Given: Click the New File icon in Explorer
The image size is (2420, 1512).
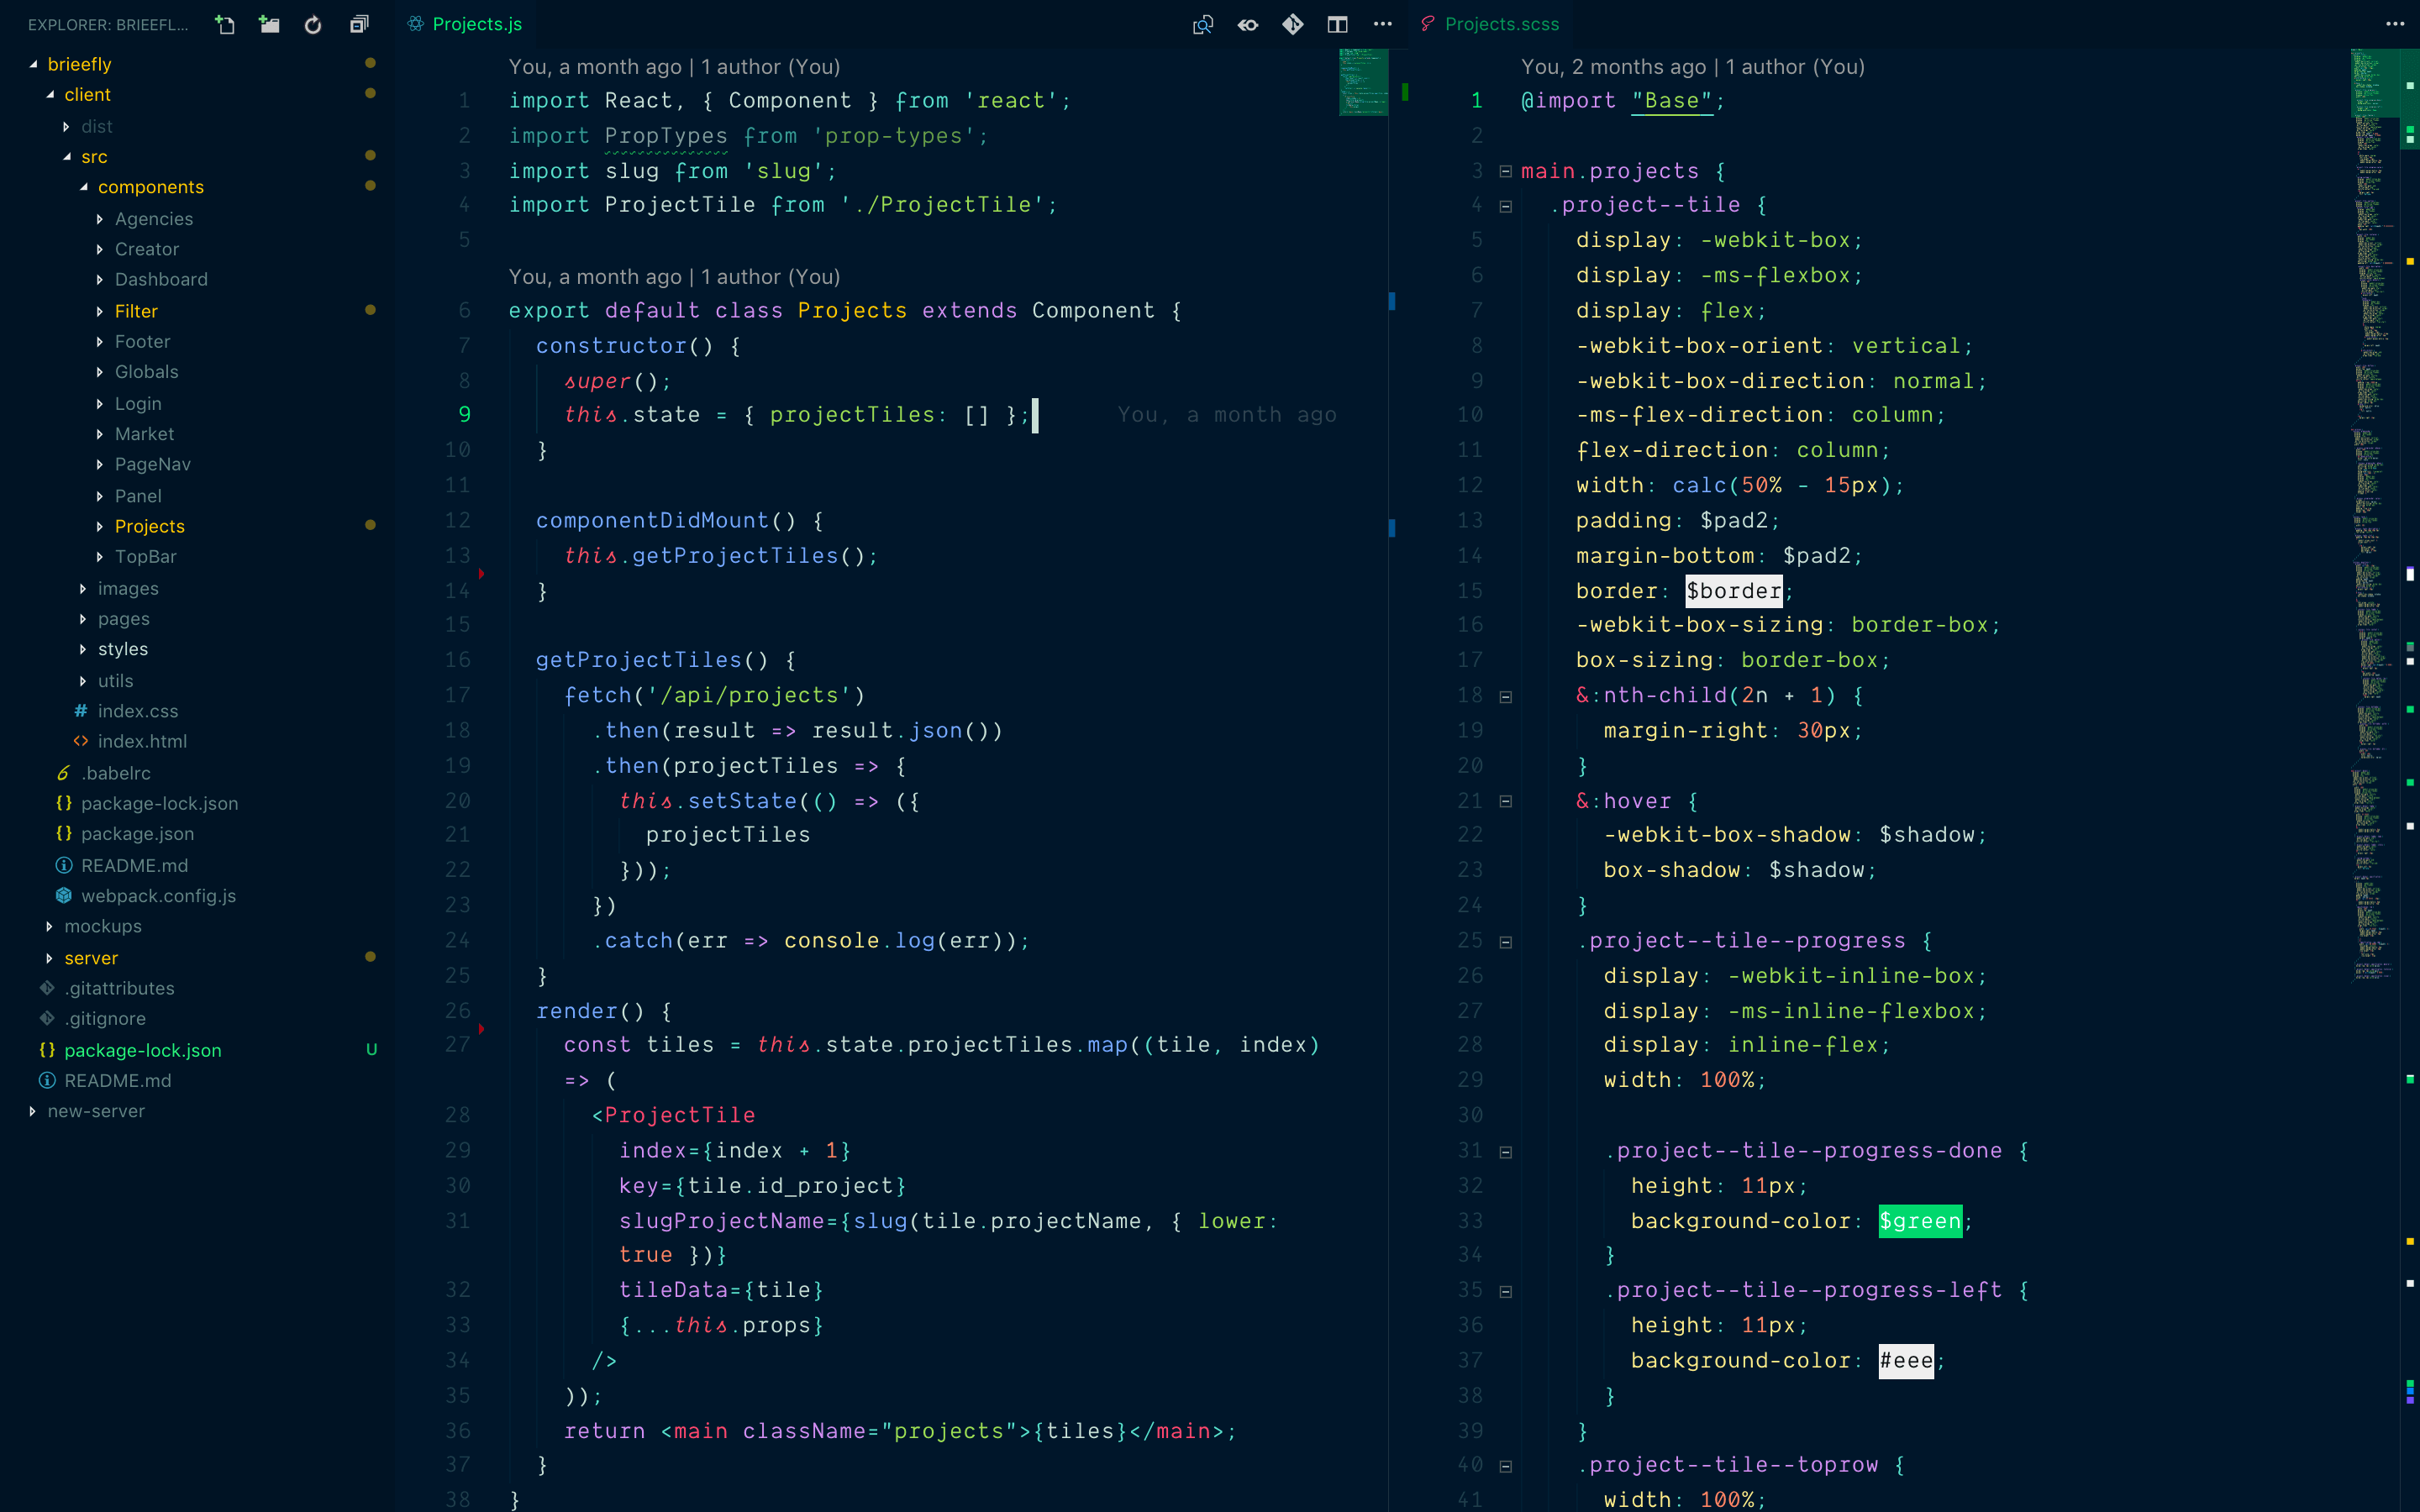Looking at the screenshot, I should (225, 24).
